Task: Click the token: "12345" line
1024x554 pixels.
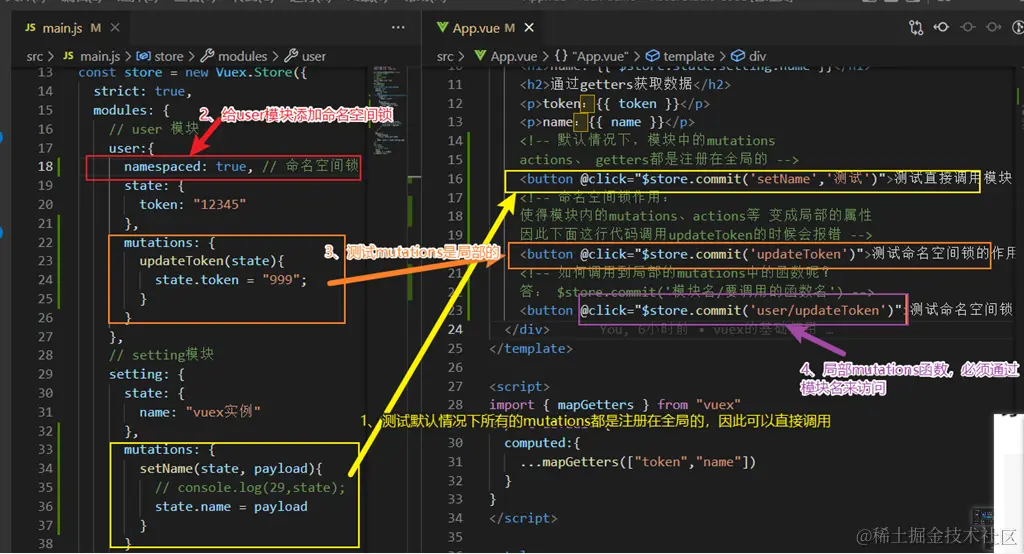Action: 193,204
